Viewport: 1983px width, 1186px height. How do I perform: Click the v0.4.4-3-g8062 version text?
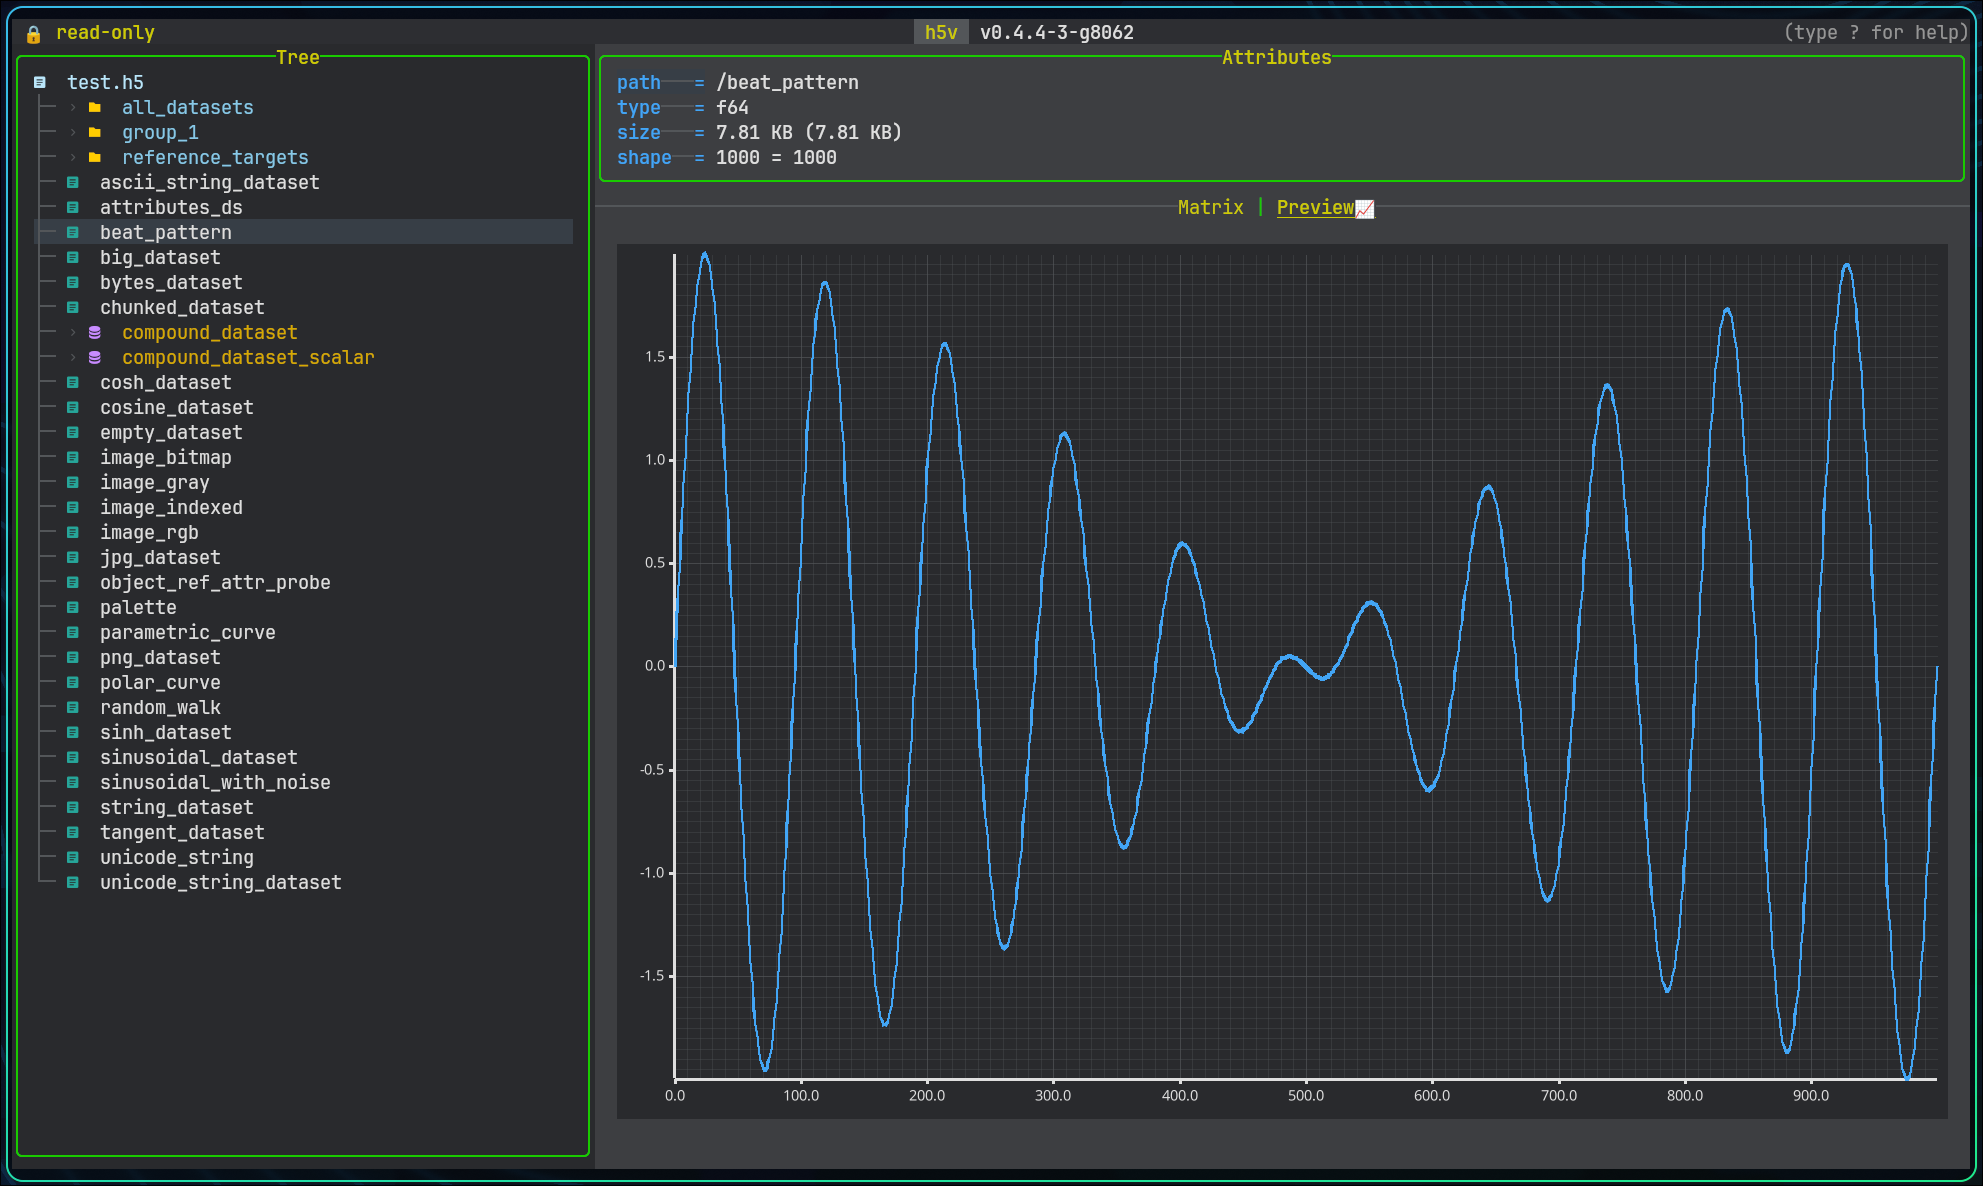(x=1057, y=32)
